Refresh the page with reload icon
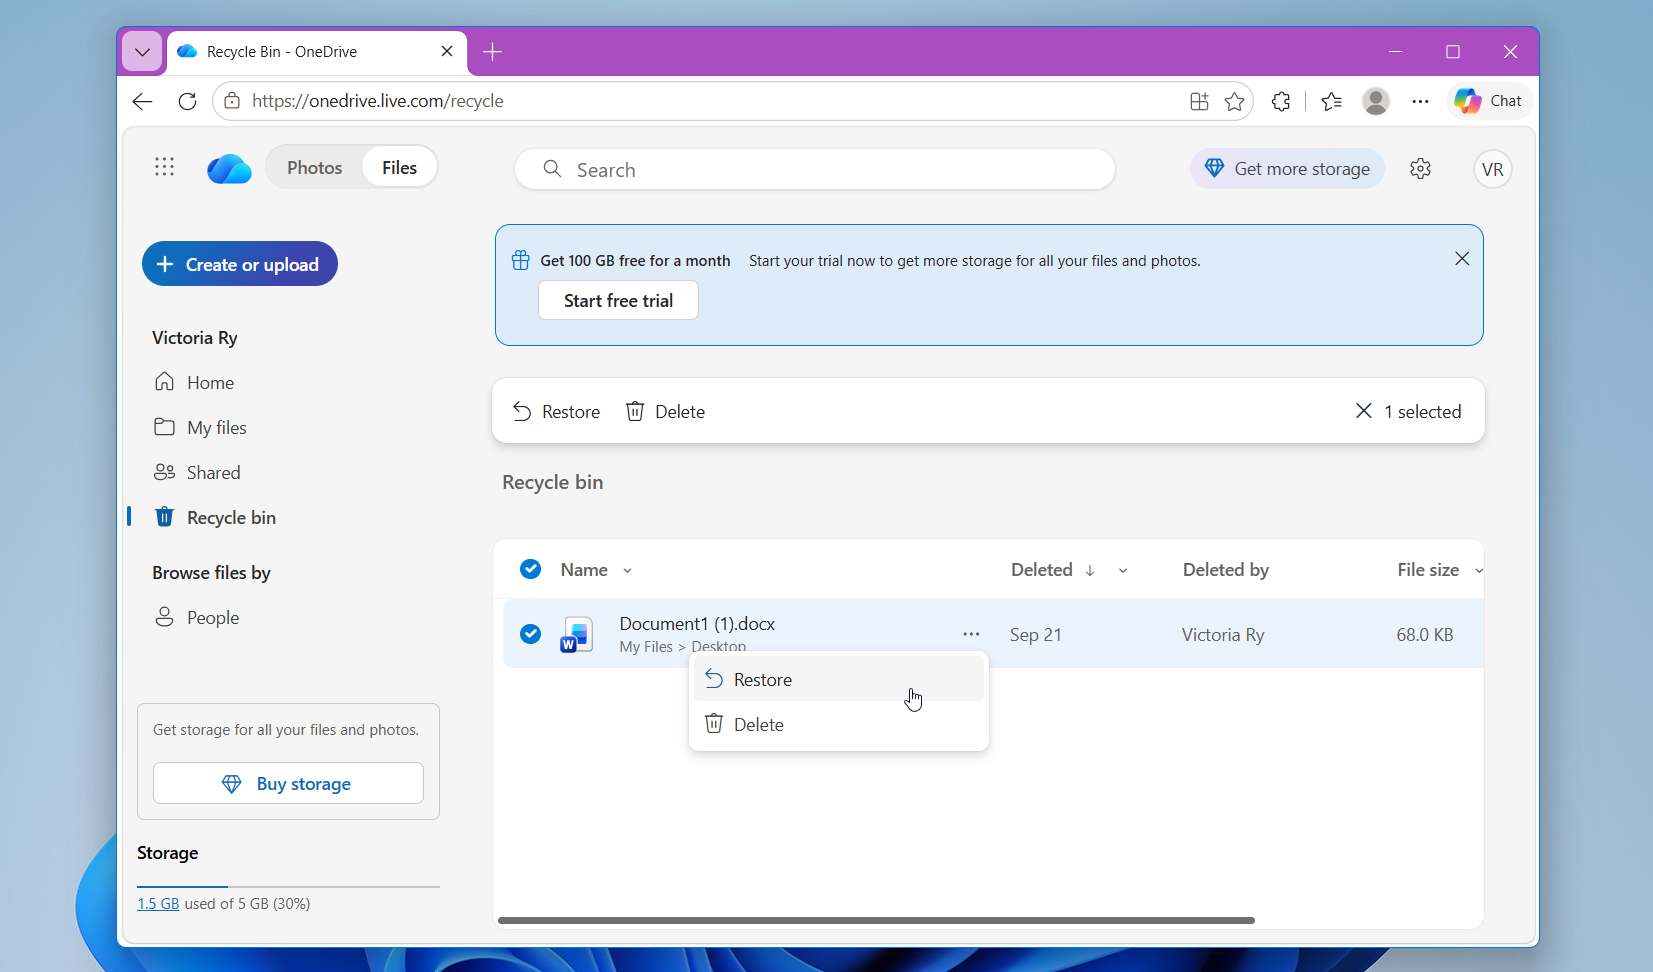 (x=187, y=101)
